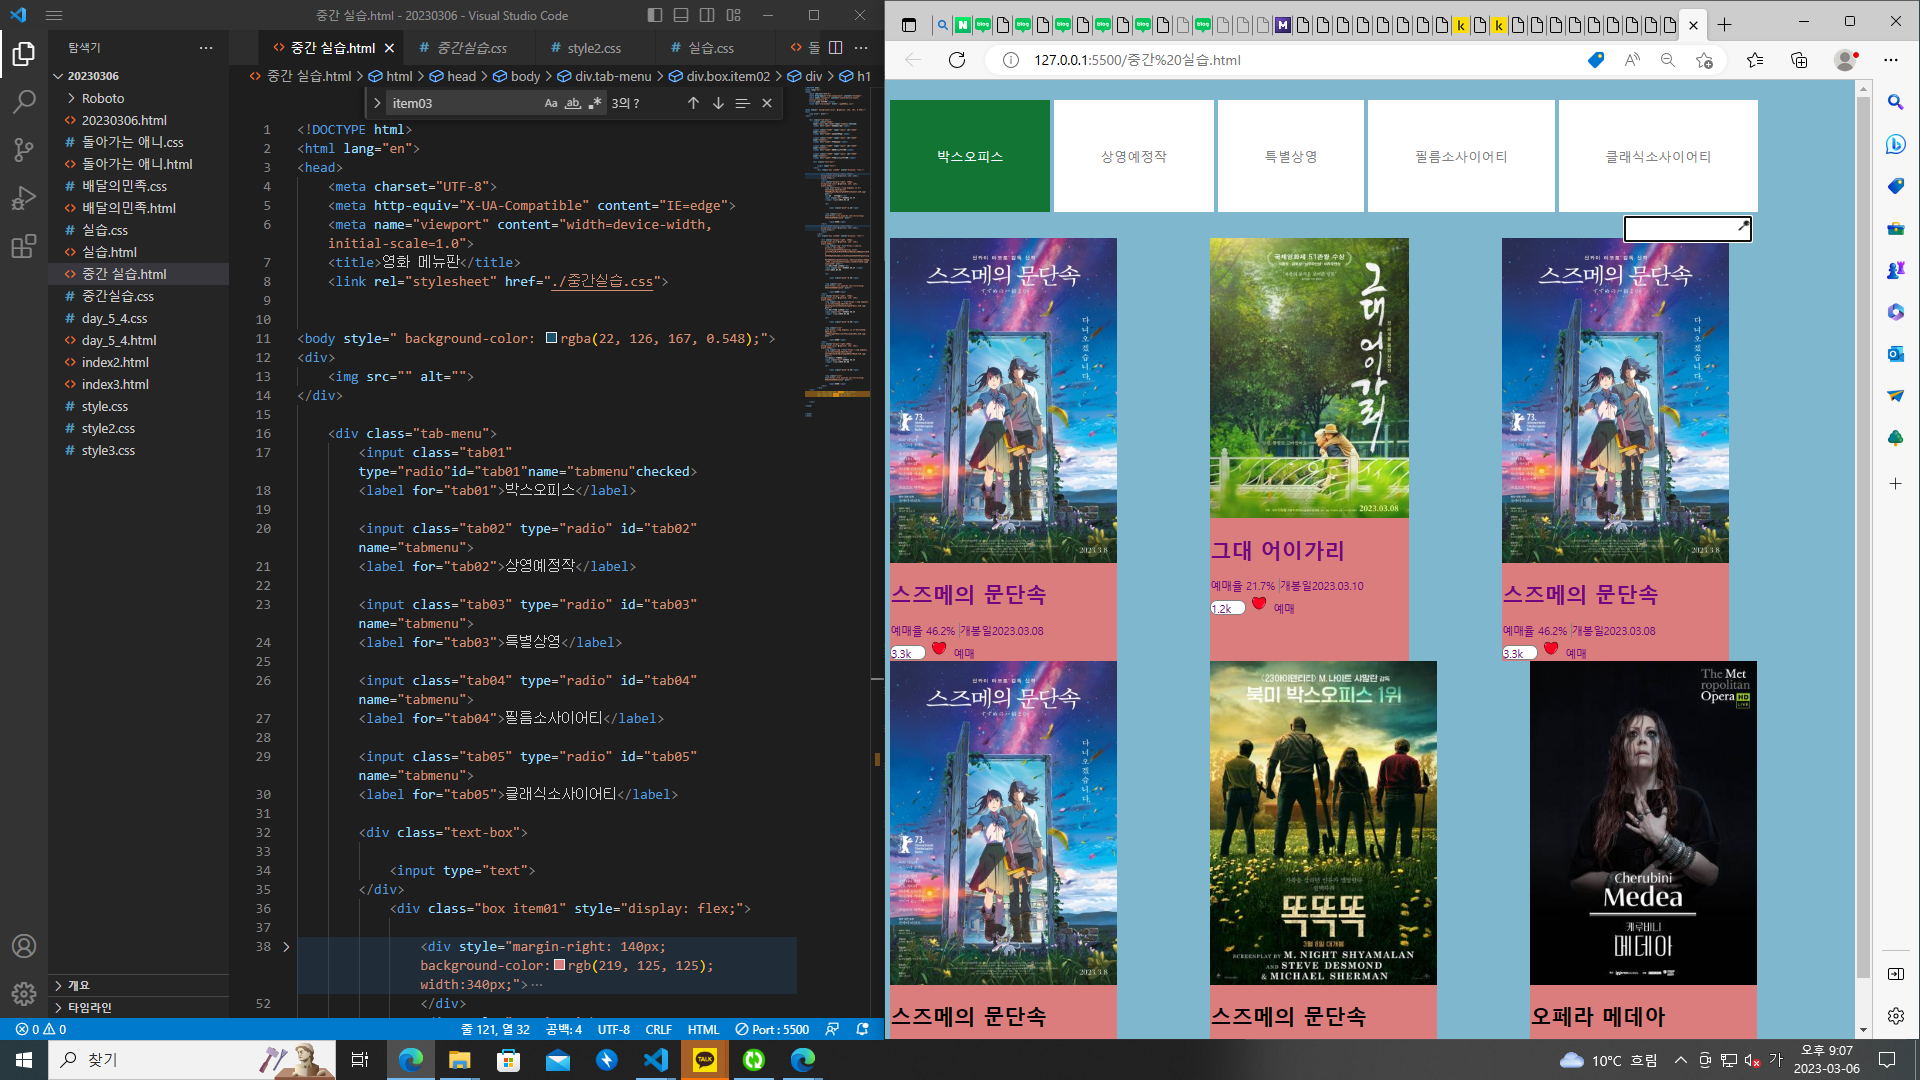Open Source Control view in activity bar

coord(24,150)
